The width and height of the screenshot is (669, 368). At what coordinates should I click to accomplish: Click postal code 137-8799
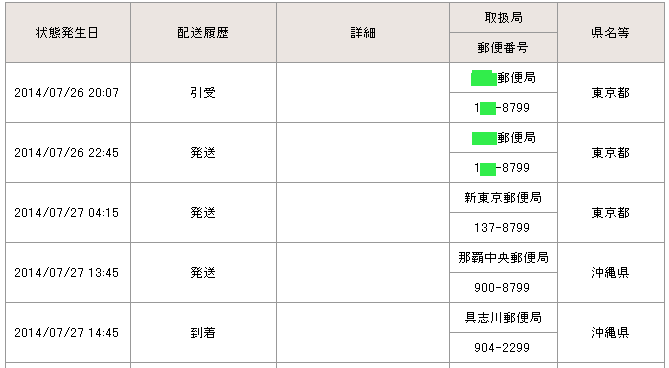tap(503, 228)
